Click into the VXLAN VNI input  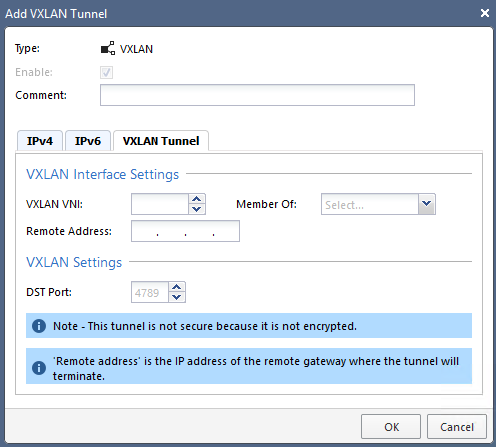pyautogui.click(x=160, y=204)
